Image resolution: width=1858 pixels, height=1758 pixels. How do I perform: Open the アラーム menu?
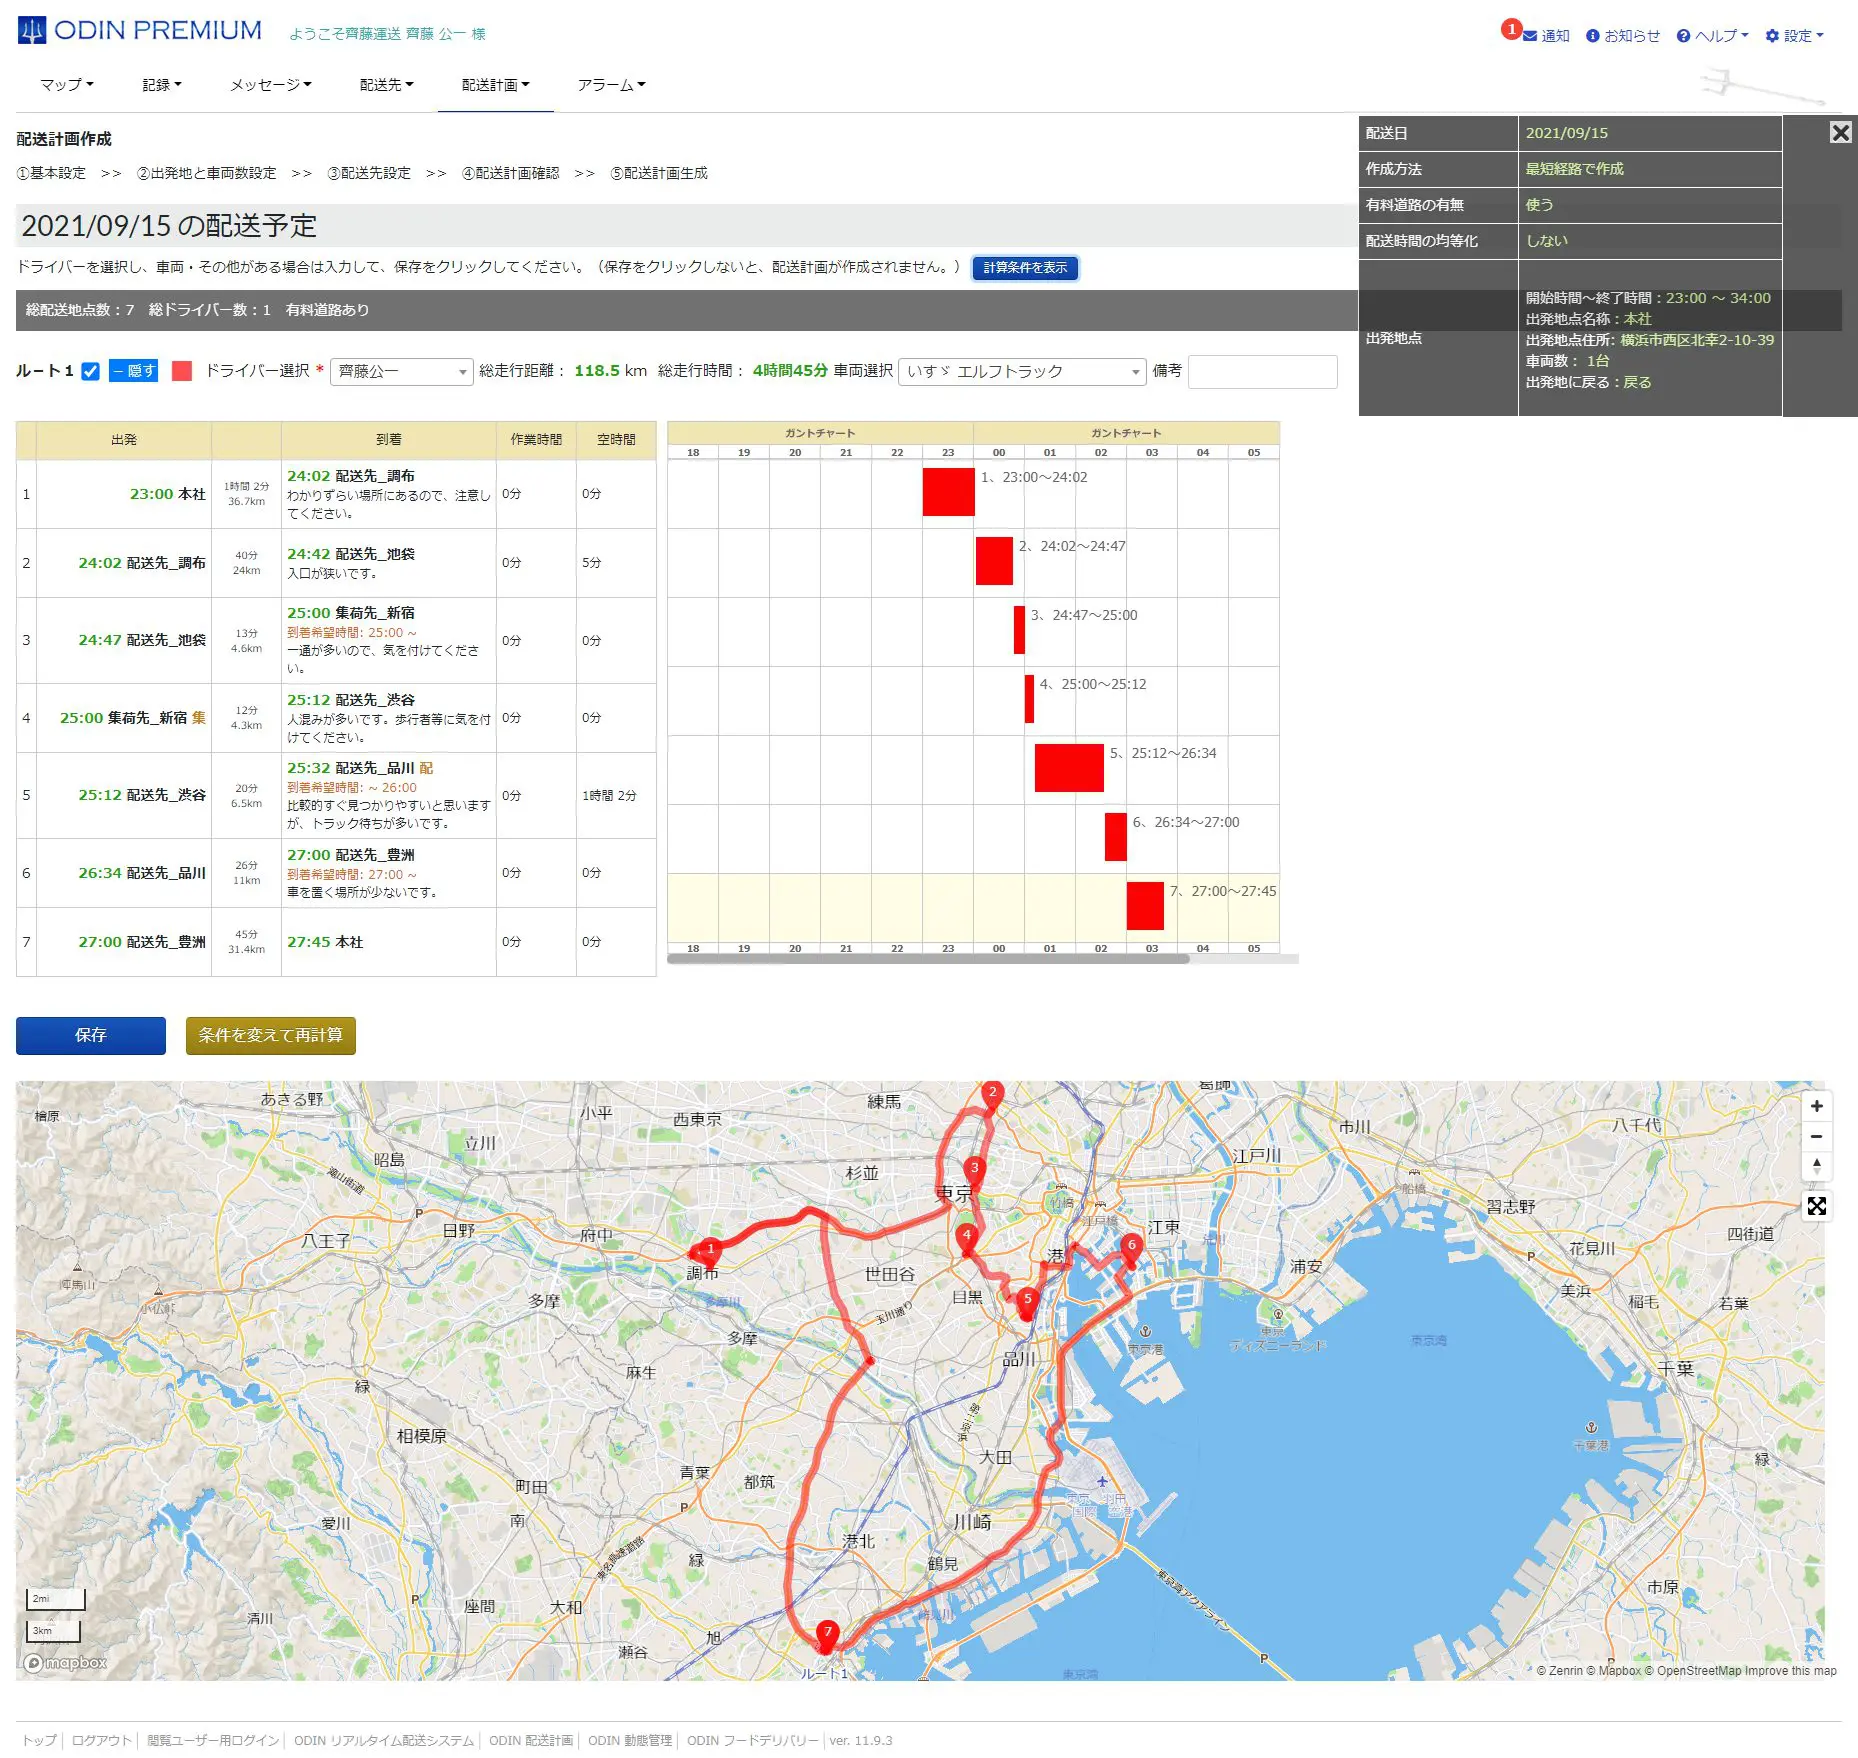point(611,85)
